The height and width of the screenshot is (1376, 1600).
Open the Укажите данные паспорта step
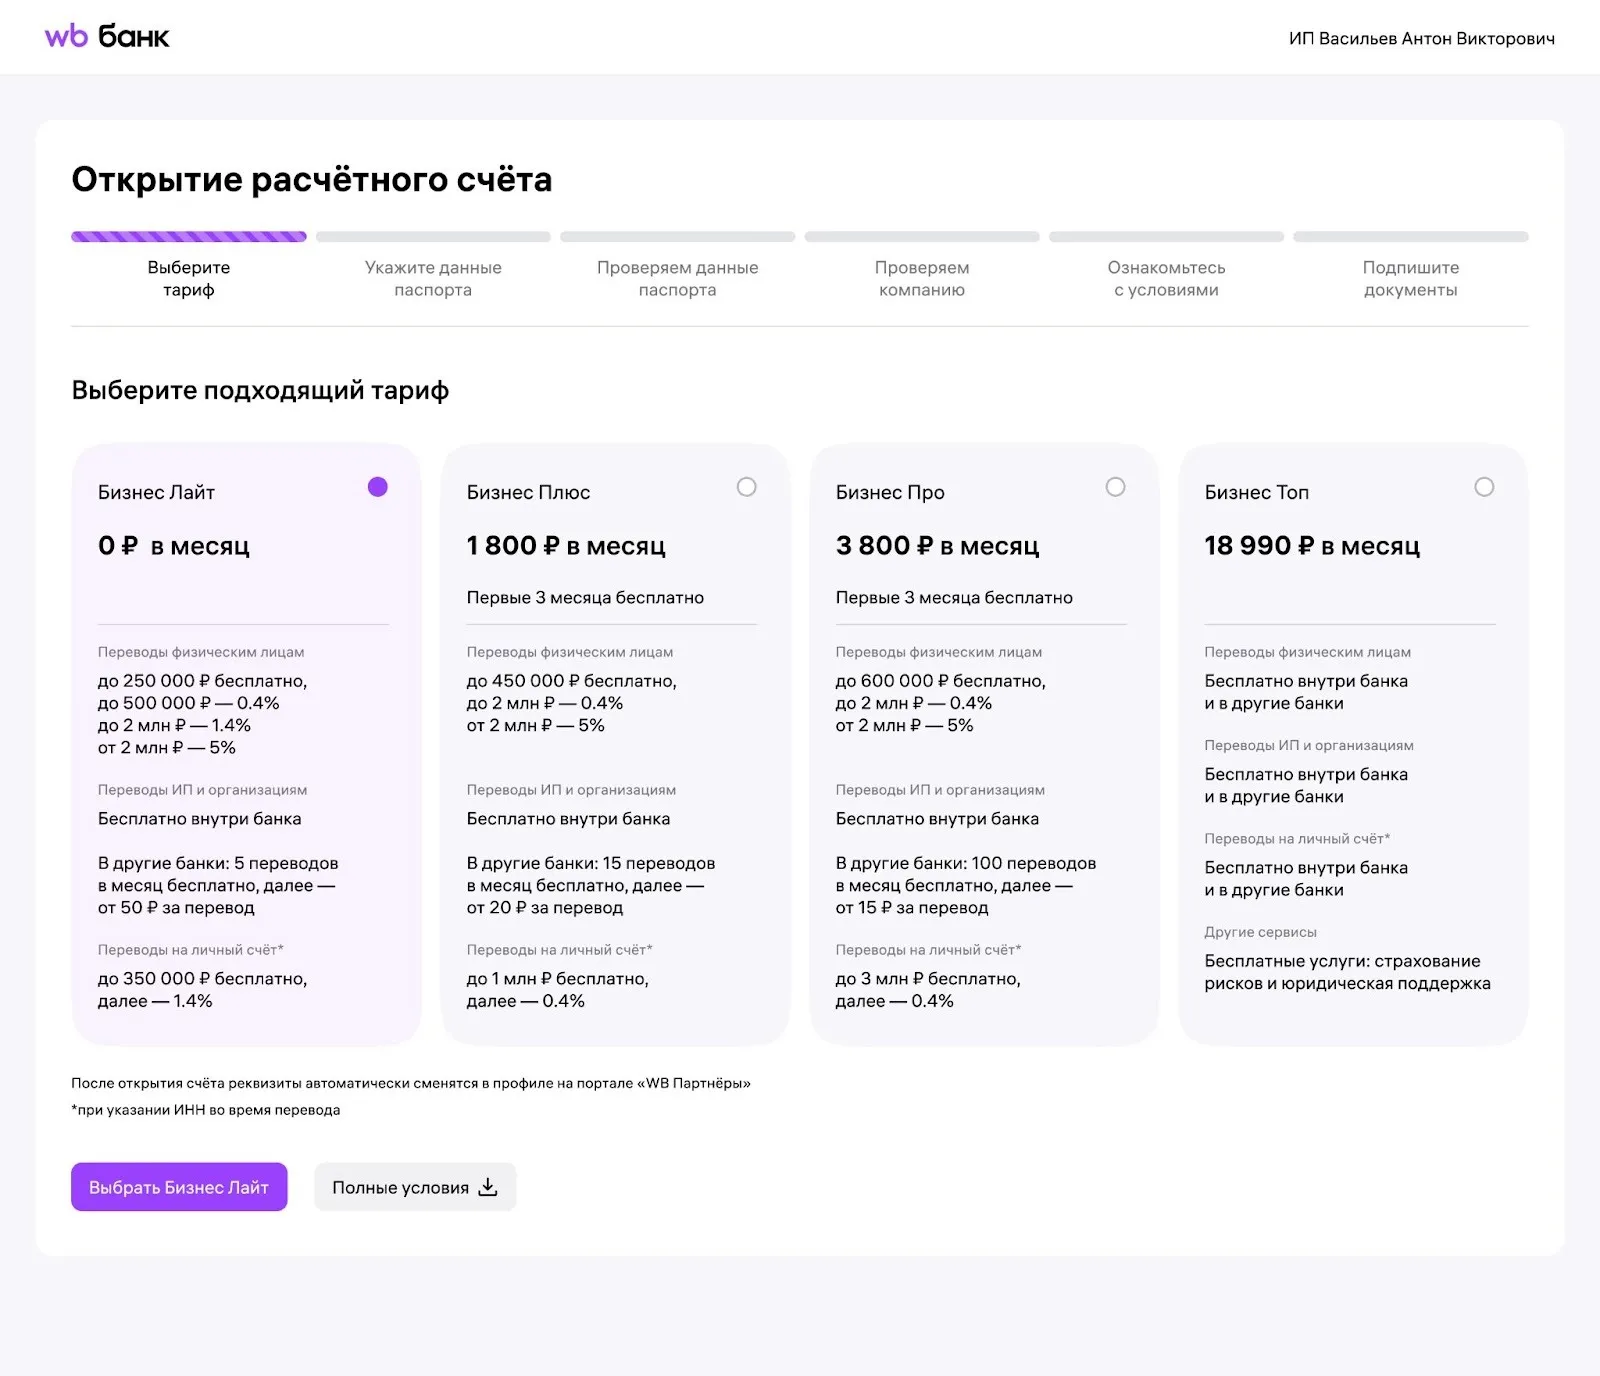(433, 278)
